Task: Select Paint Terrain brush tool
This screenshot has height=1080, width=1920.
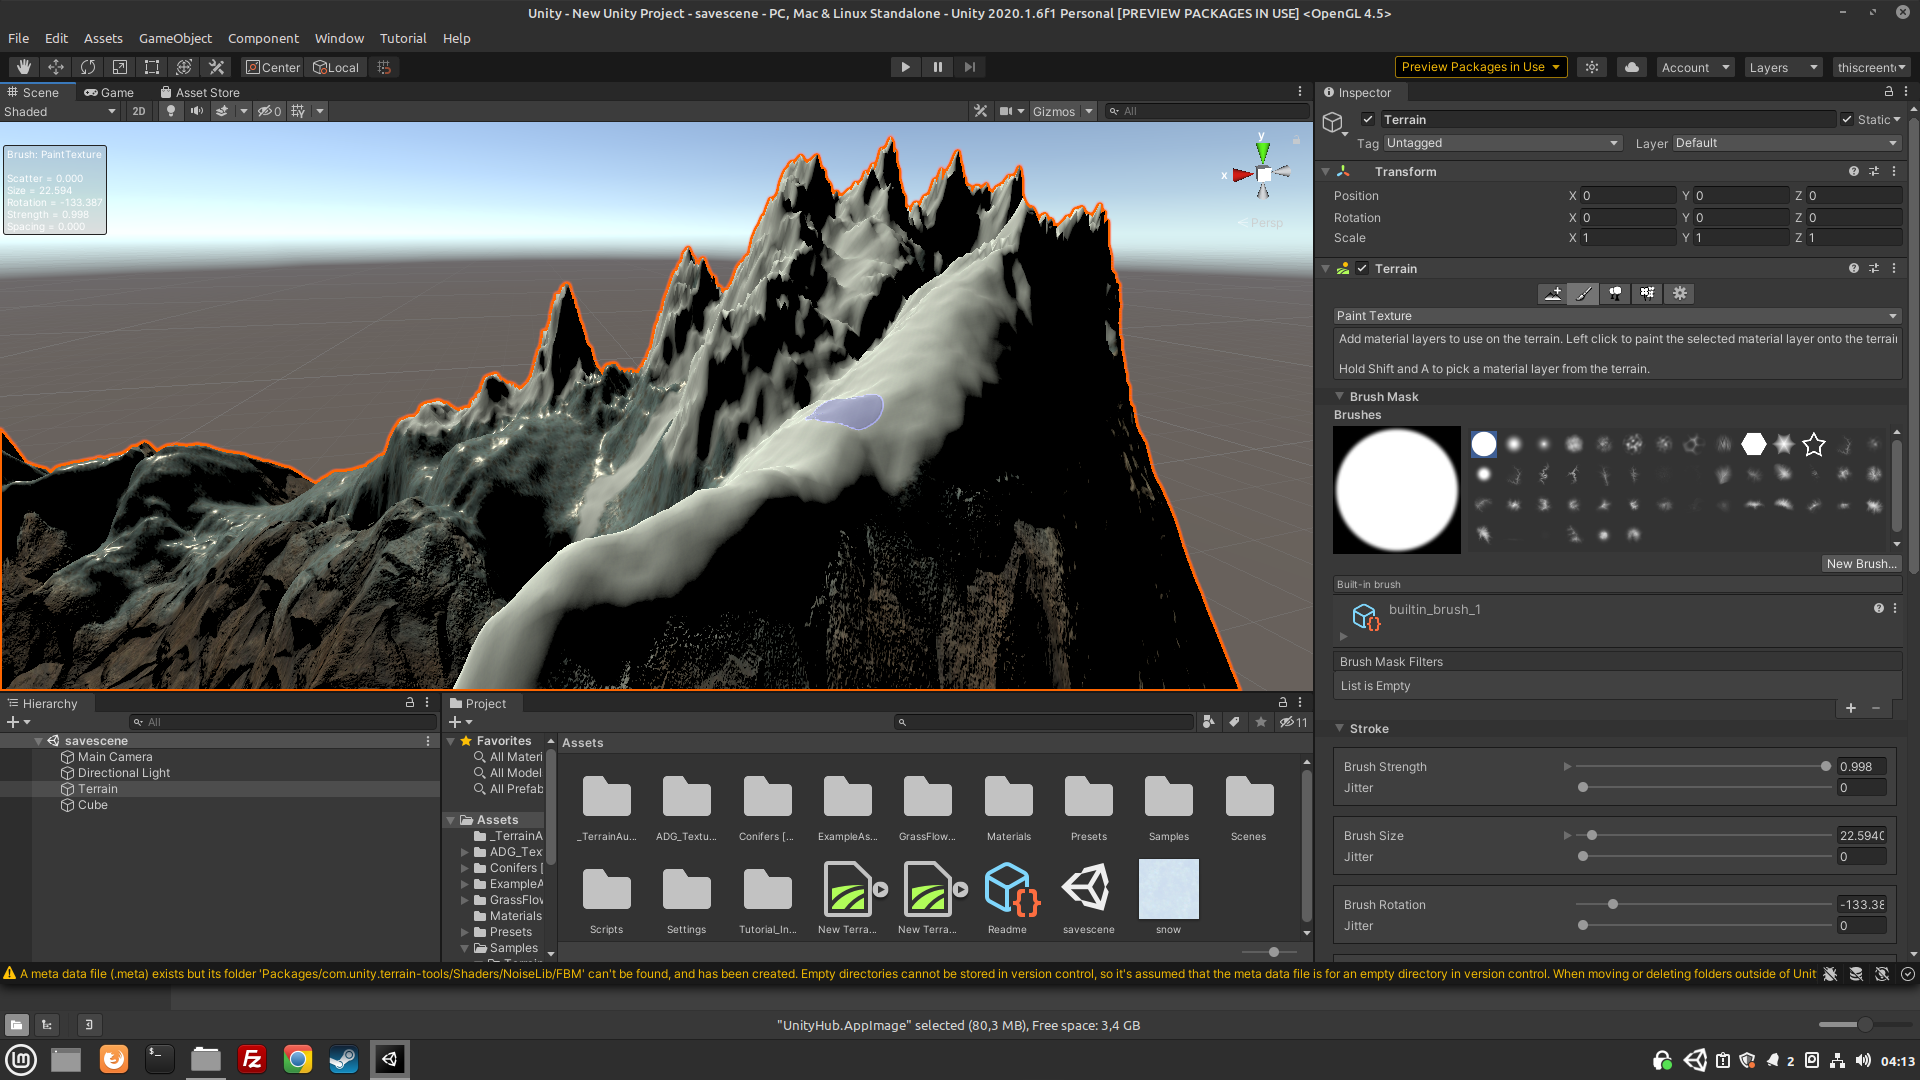Action: point(1584,293)
